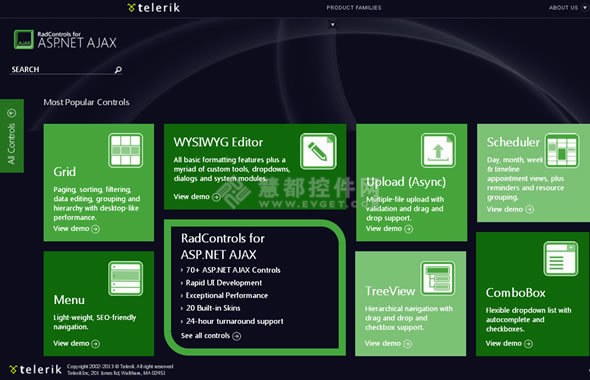
Task: View demo of Scheduler
Action: click(x=510, y=209)
